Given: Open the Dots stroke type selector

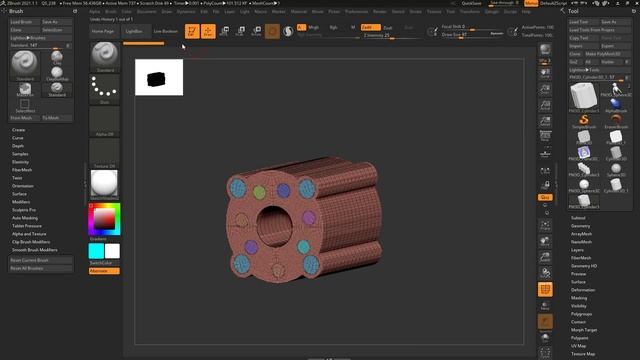Looking at the screenshot, I should (x=104, y=89).
